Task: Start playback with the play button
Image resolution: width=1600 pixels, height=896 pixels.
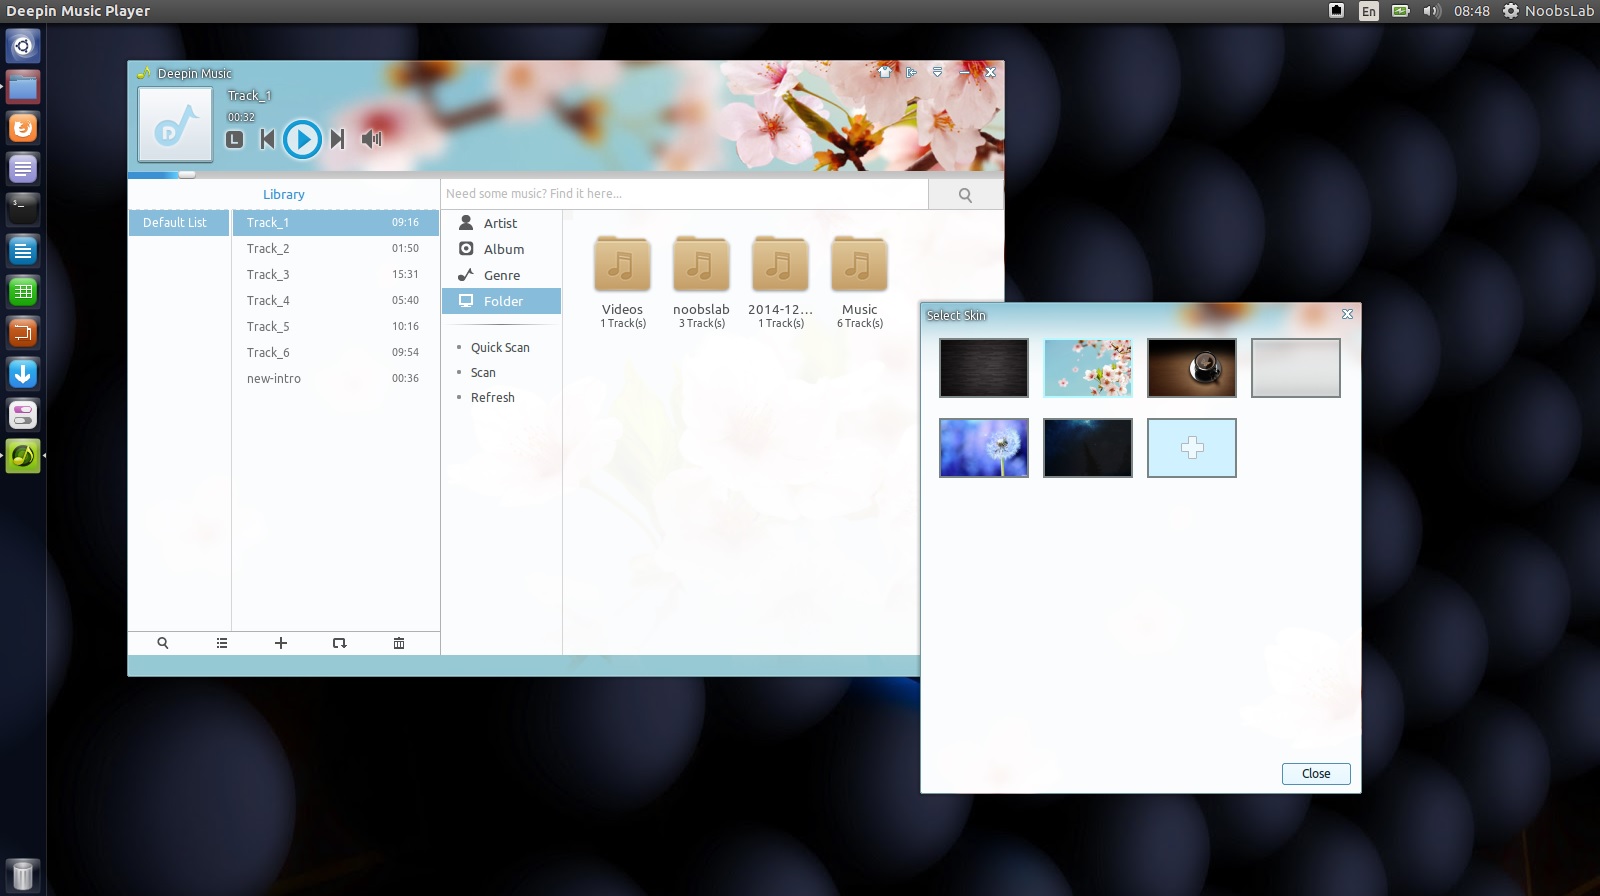Action: coord(302,139)
